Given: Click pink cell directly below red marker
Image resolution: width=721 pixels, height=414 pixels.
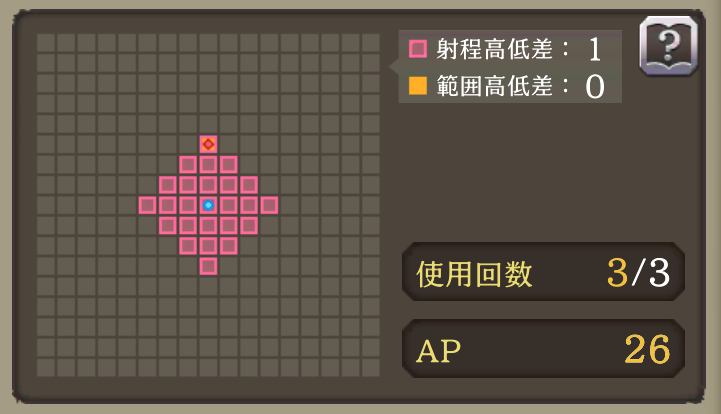Looking at the screenshot, I should [x=208, y=165].
